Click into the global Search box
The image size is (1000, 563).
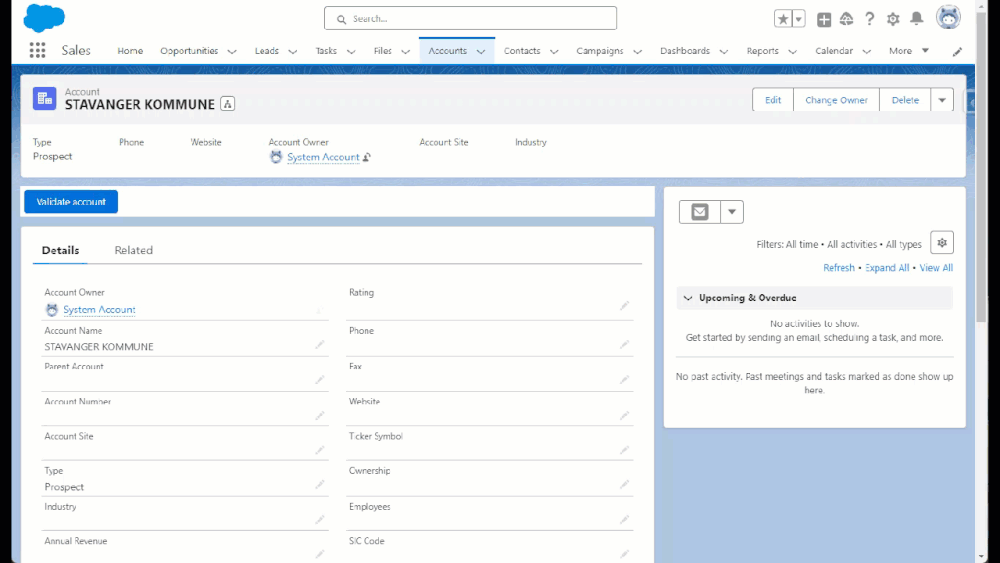click(x=471, y=18)
